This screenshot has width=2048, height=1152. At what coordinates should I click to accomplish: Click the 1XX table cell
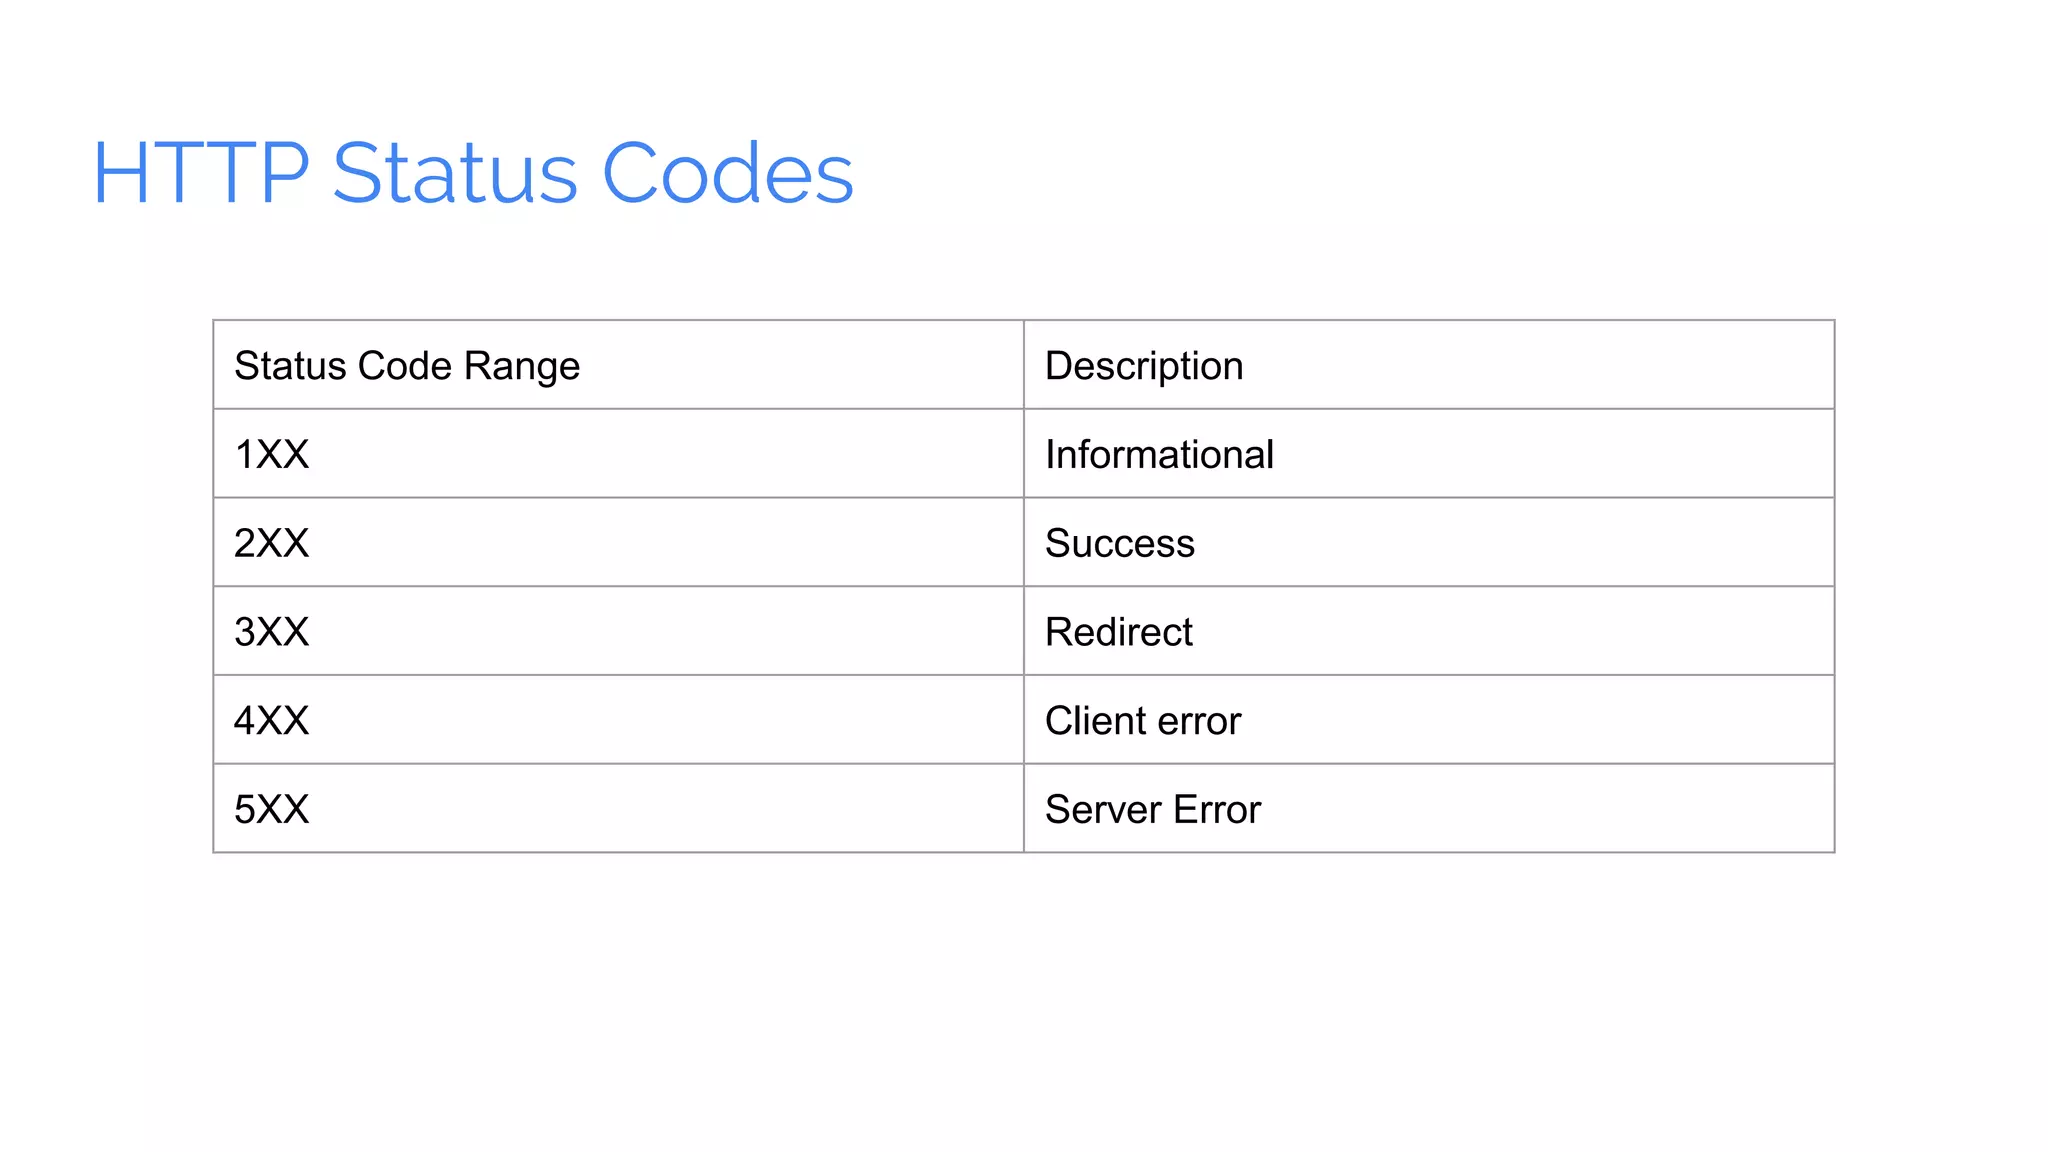(618, 453)
